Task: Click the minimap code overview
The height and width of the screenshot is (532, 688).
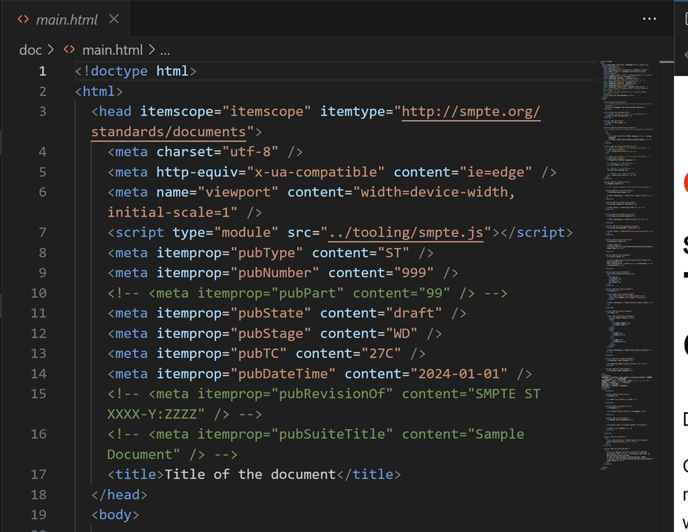Action: coord(625,250)
